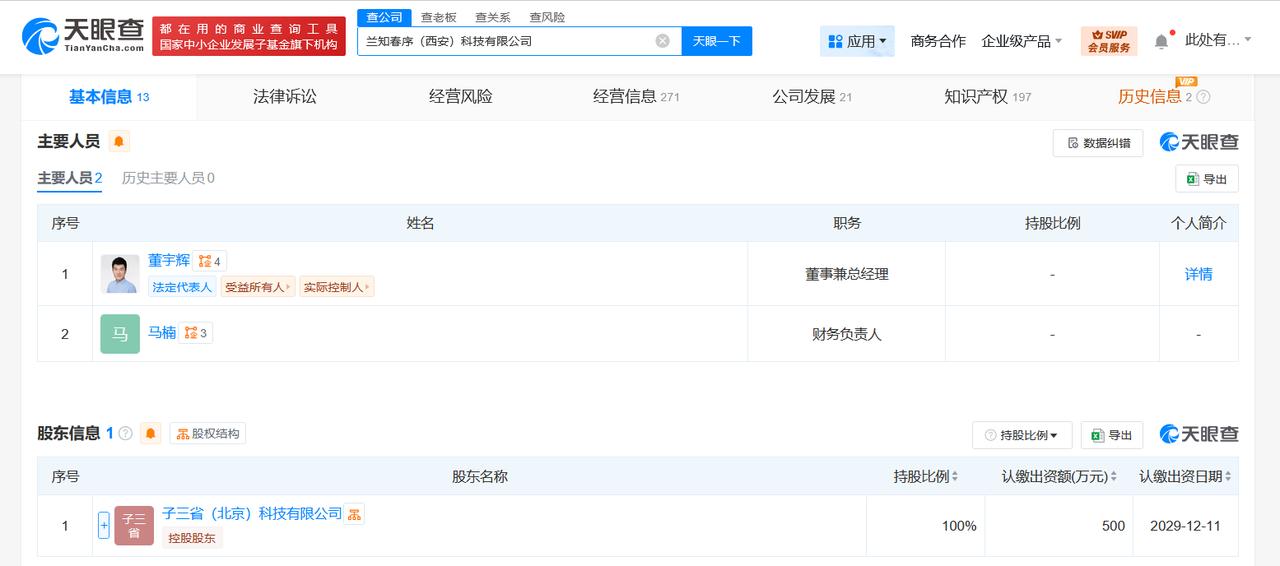Open 马楠's relation graph badge showing 3
Viewport: 1280px width, 566px height.
pos(196,333)
